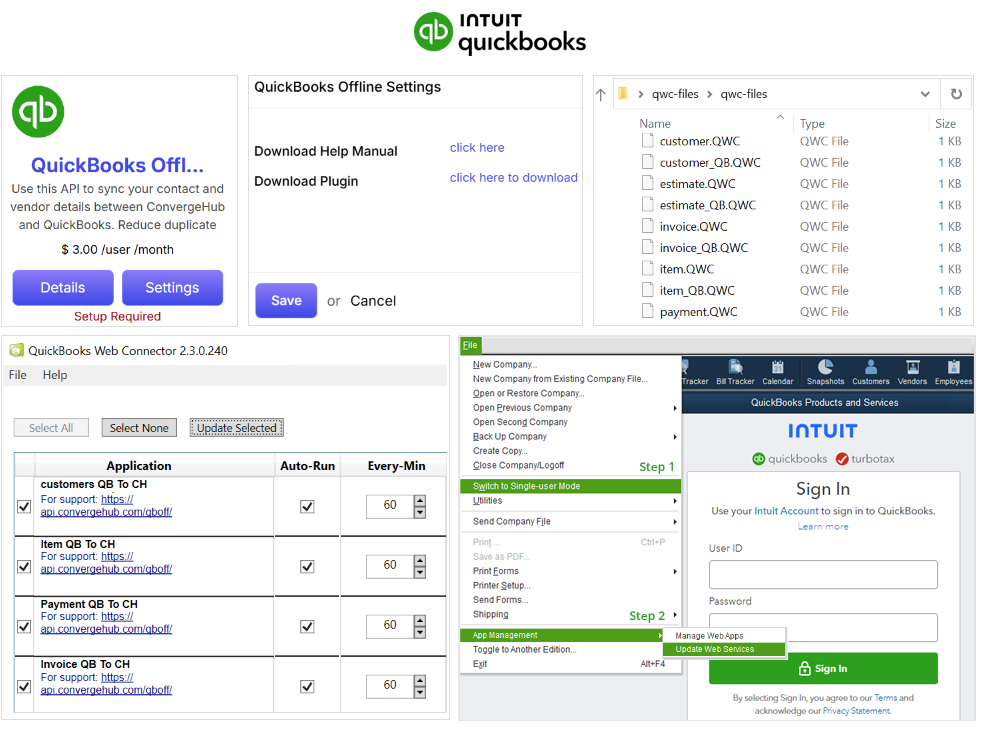Click the Settings button on app card
Screen dimensions: 1000x729
[x=172, y=288]
